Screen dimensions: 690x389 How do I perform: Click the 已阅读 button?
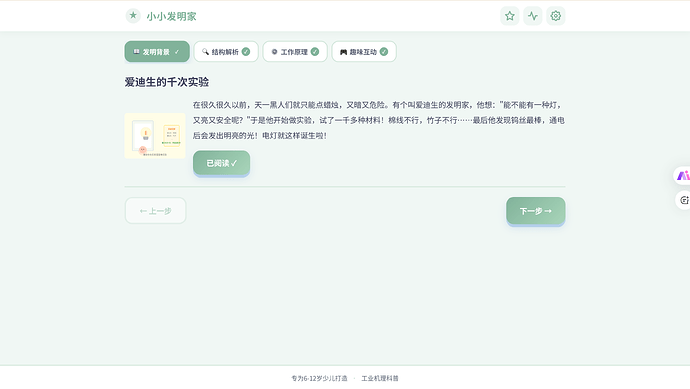221,163
